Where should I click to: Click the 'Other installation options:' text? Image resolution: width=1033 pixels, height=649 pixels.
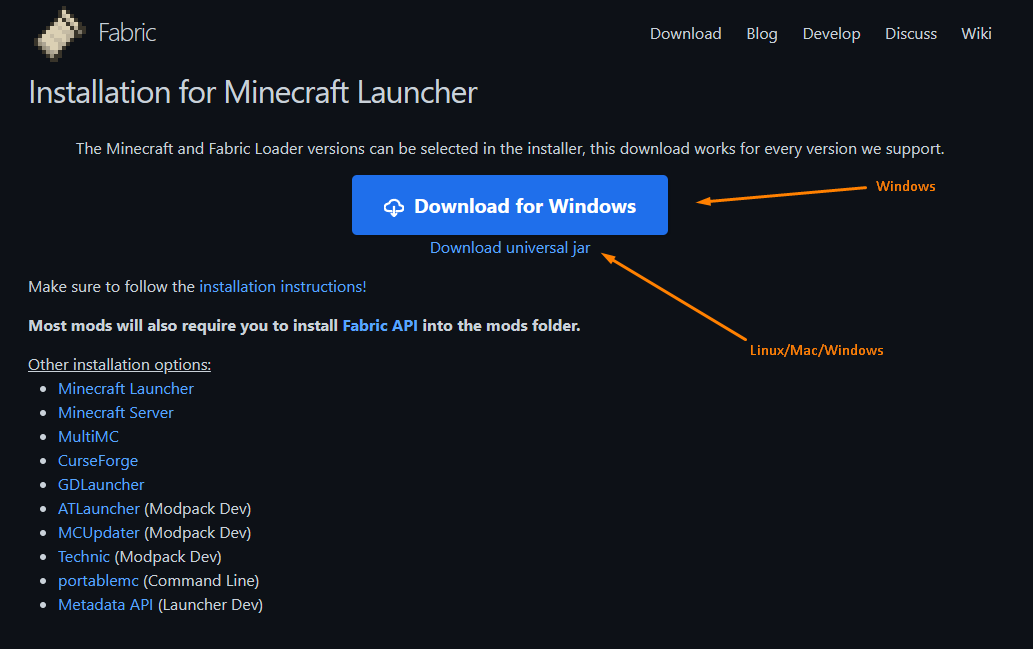(119, 364)
